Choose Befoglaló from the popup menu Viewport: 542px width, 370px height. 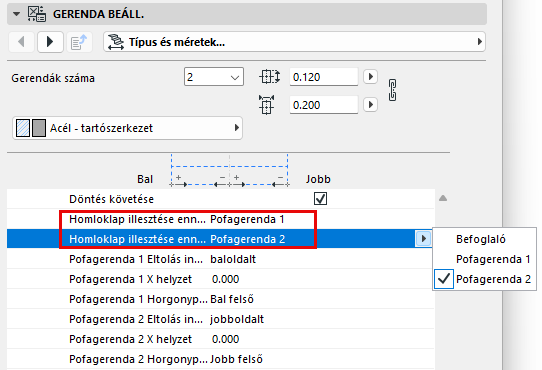(x=484, y=239)
